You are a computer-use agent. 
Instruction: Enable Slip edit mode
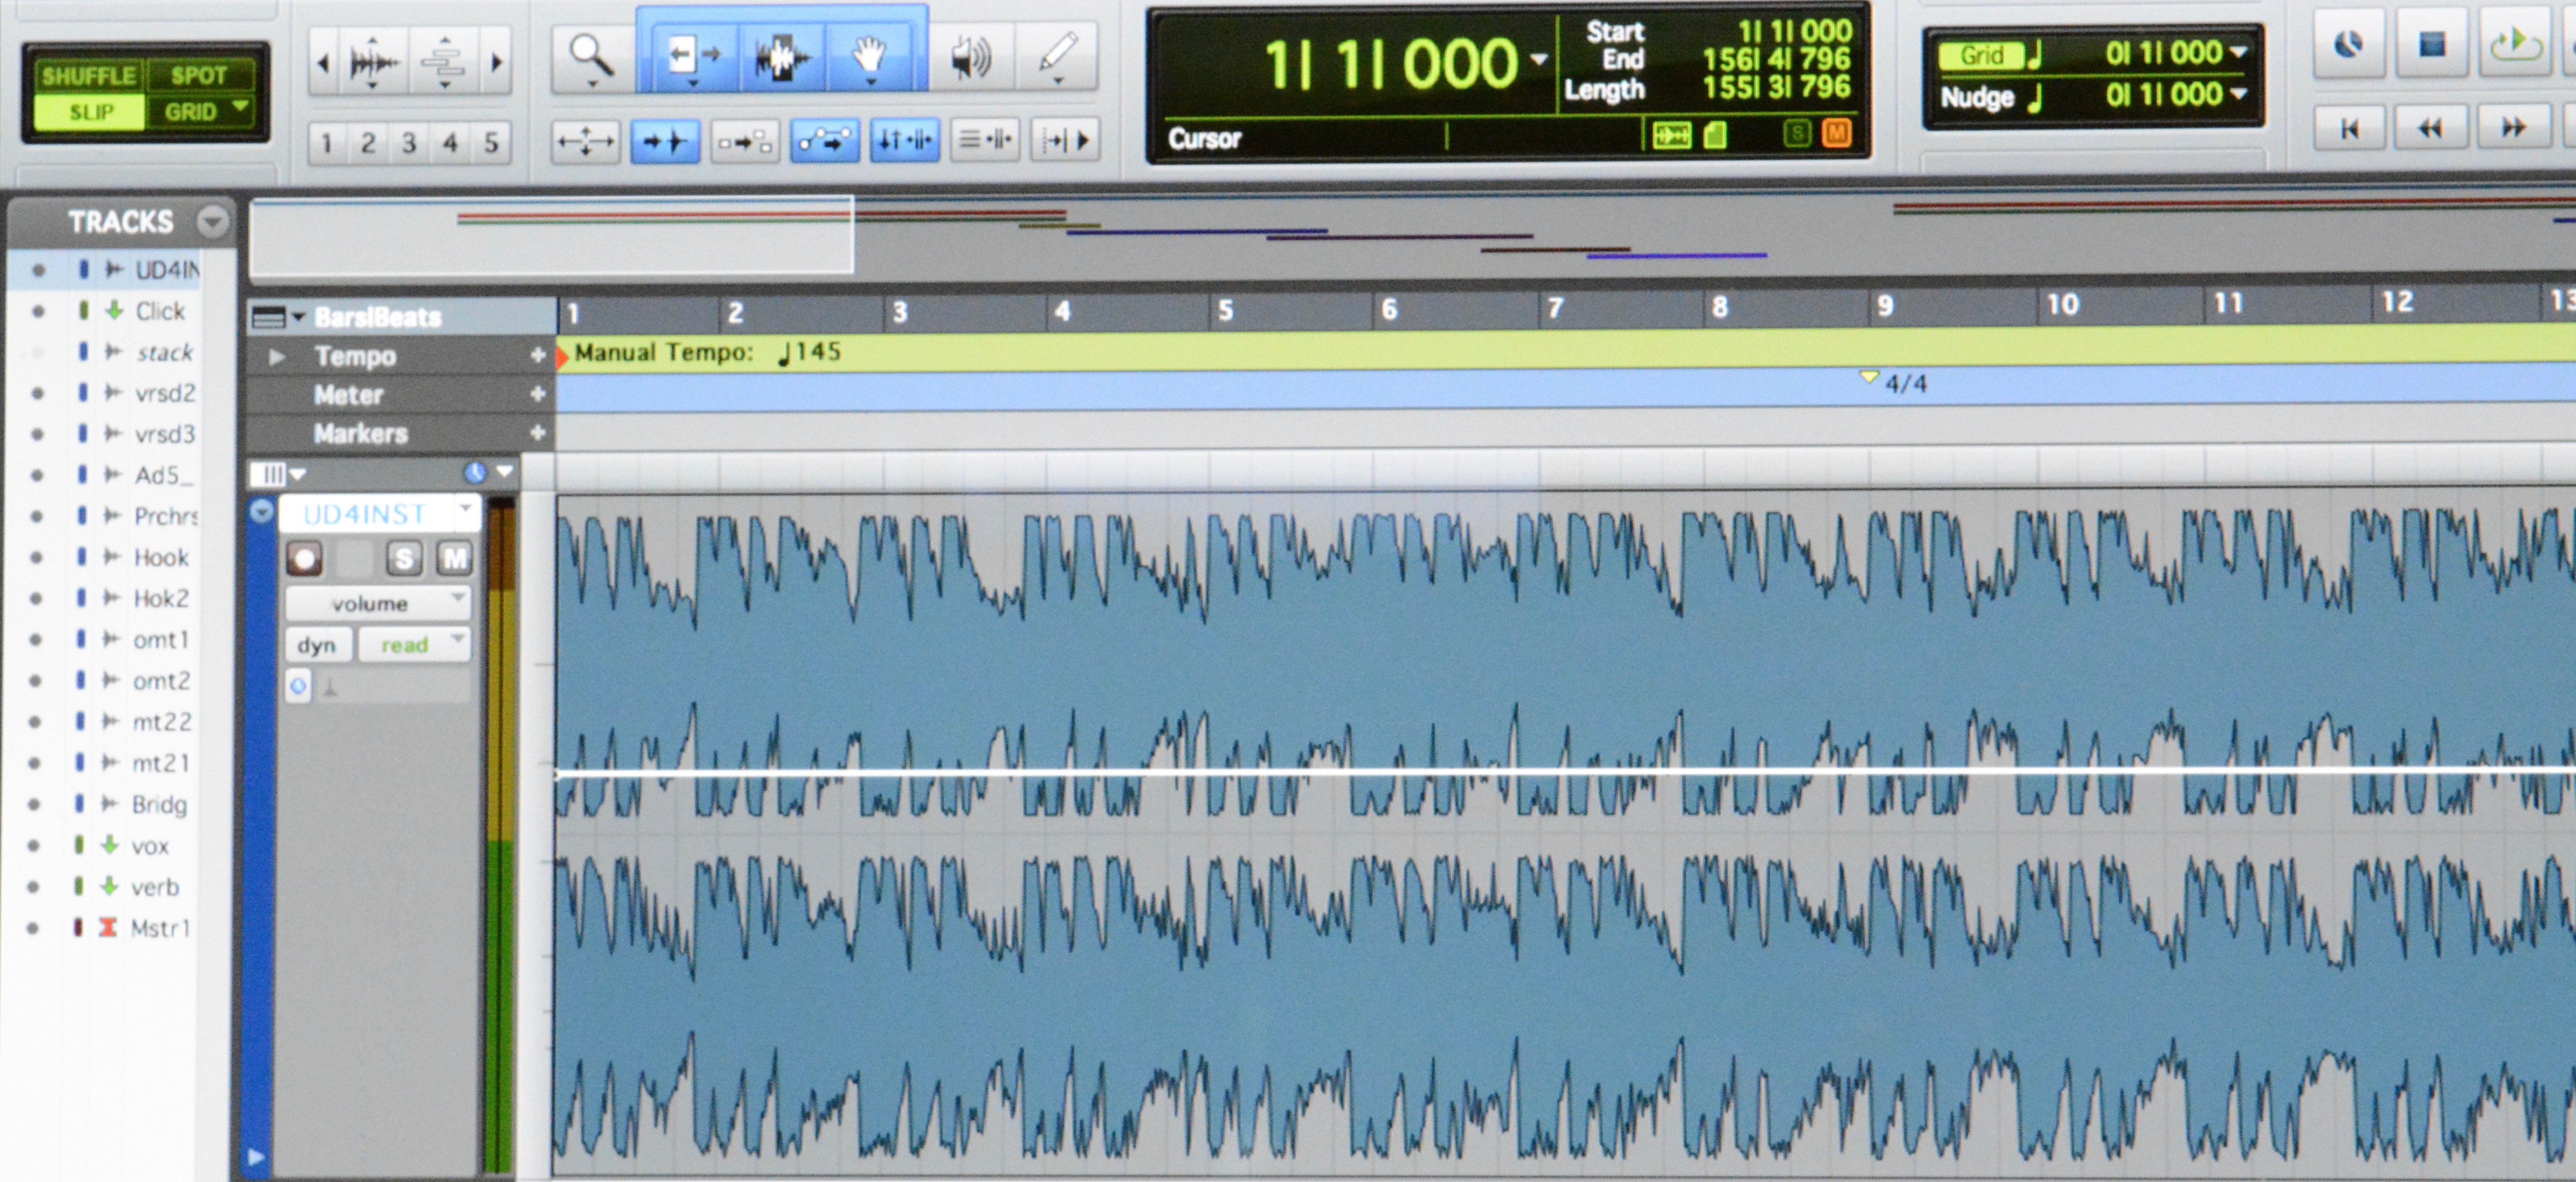tap(91, 112)
